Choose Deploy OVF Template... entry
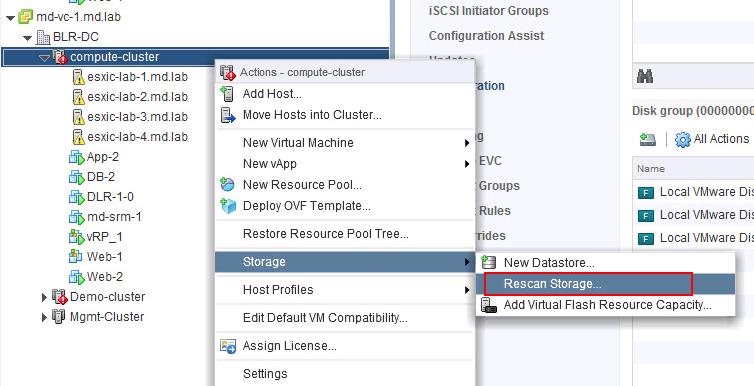754x386 pixels. (x=344, y=206)
